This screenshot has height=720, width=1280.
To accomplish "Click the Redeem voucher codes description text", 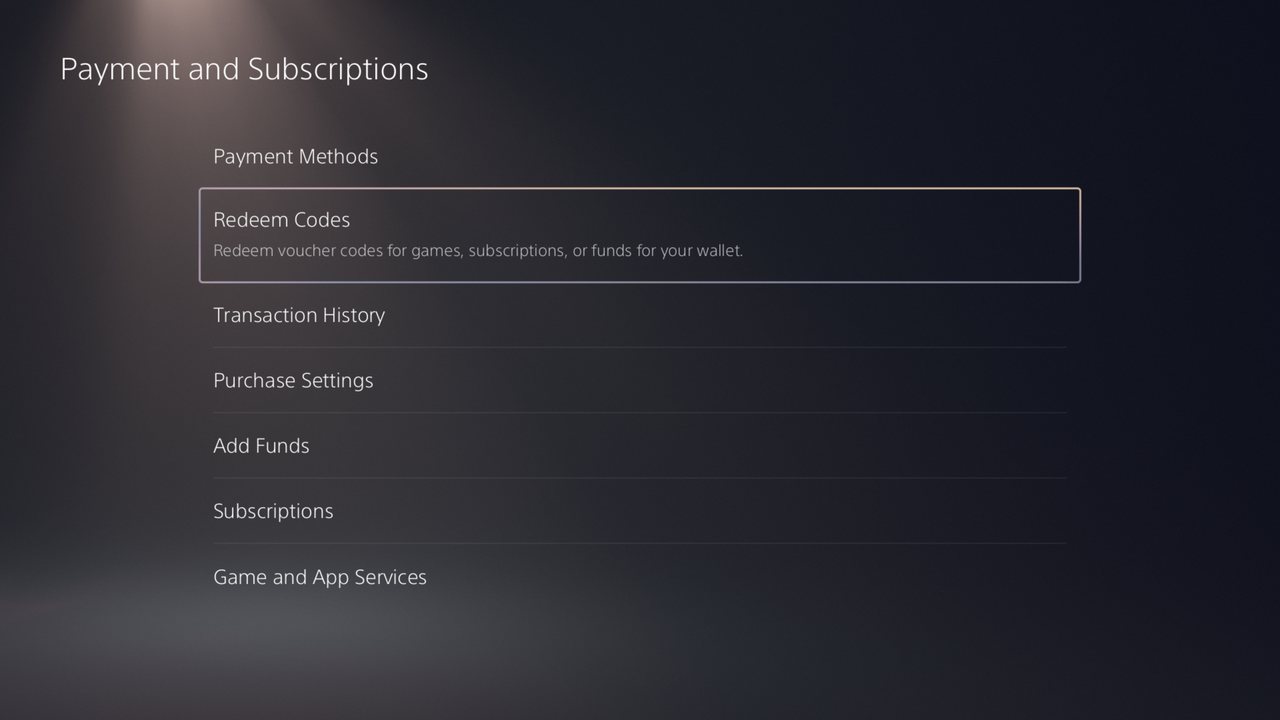I will pos(478,251).
